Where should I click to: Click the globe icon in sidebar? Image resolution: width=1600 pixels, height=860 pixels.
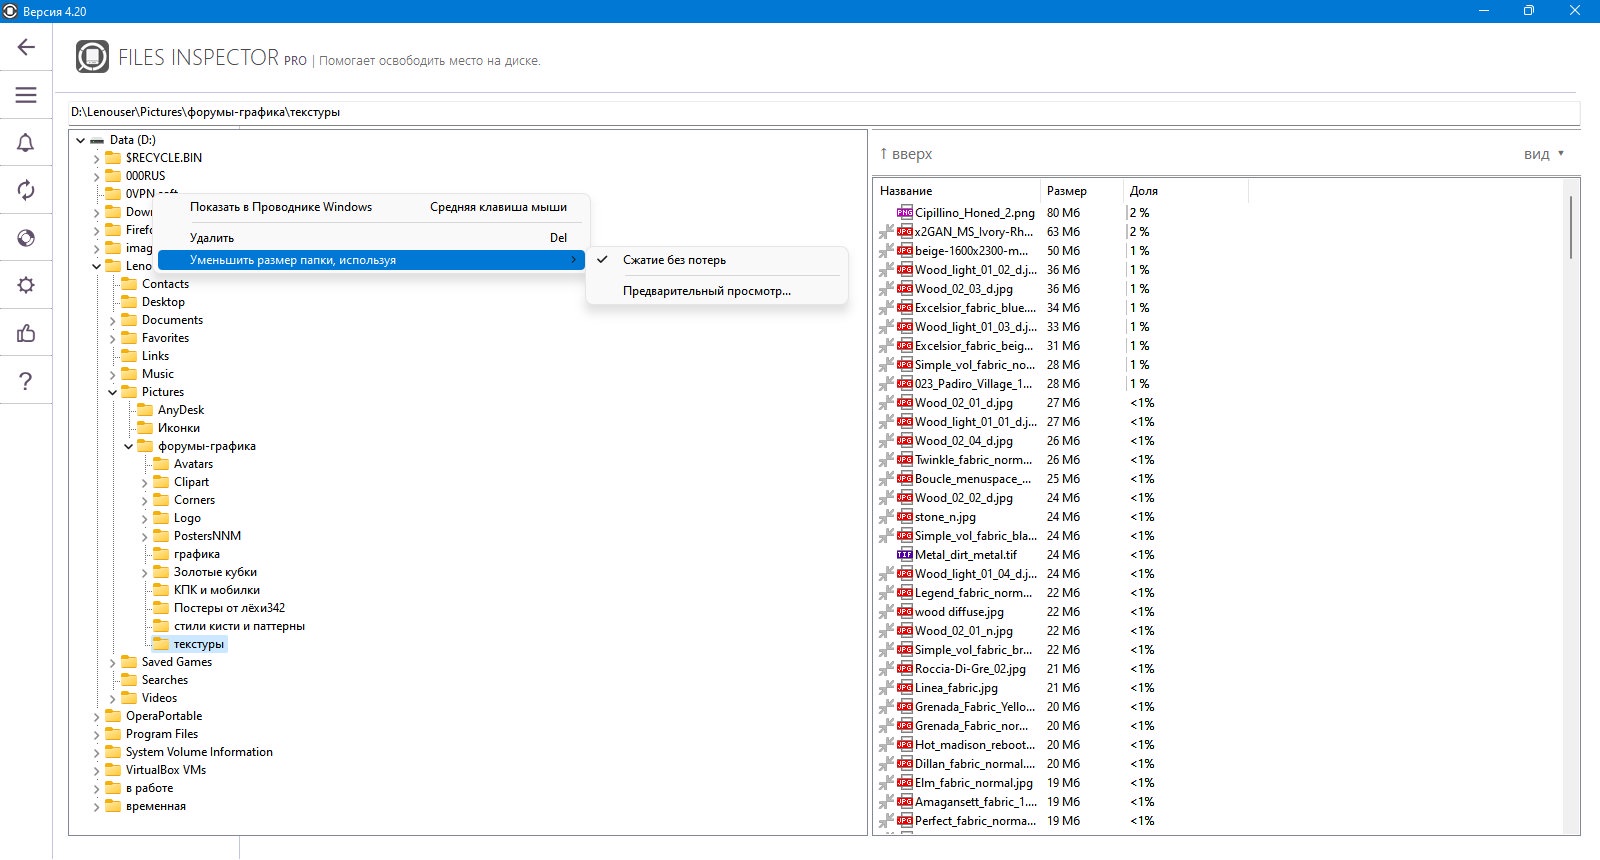click(x=26, y=238)
